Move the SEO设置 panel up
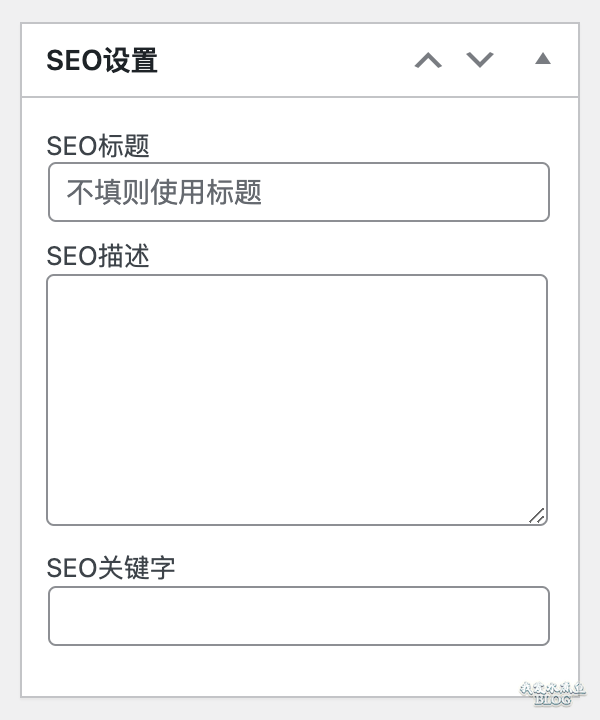This screenshot has width=600, height=720. point(428,60)
